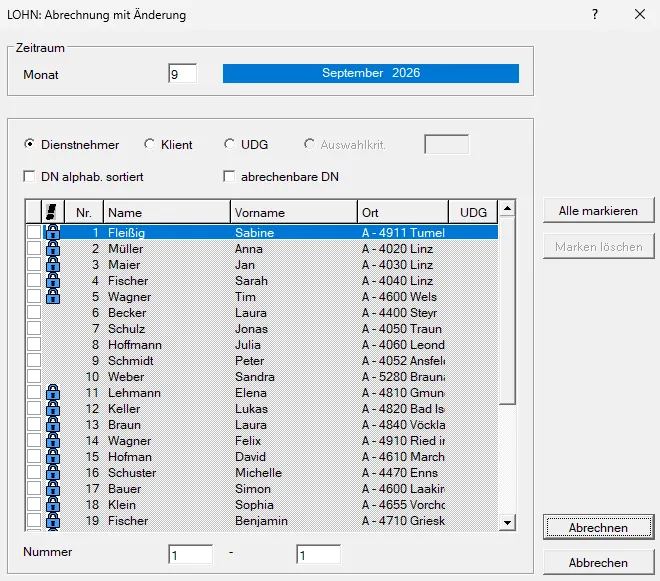Click the lock icon beside Braun Laura
Screen dimensions: 660x581
[x=53, y=424]
